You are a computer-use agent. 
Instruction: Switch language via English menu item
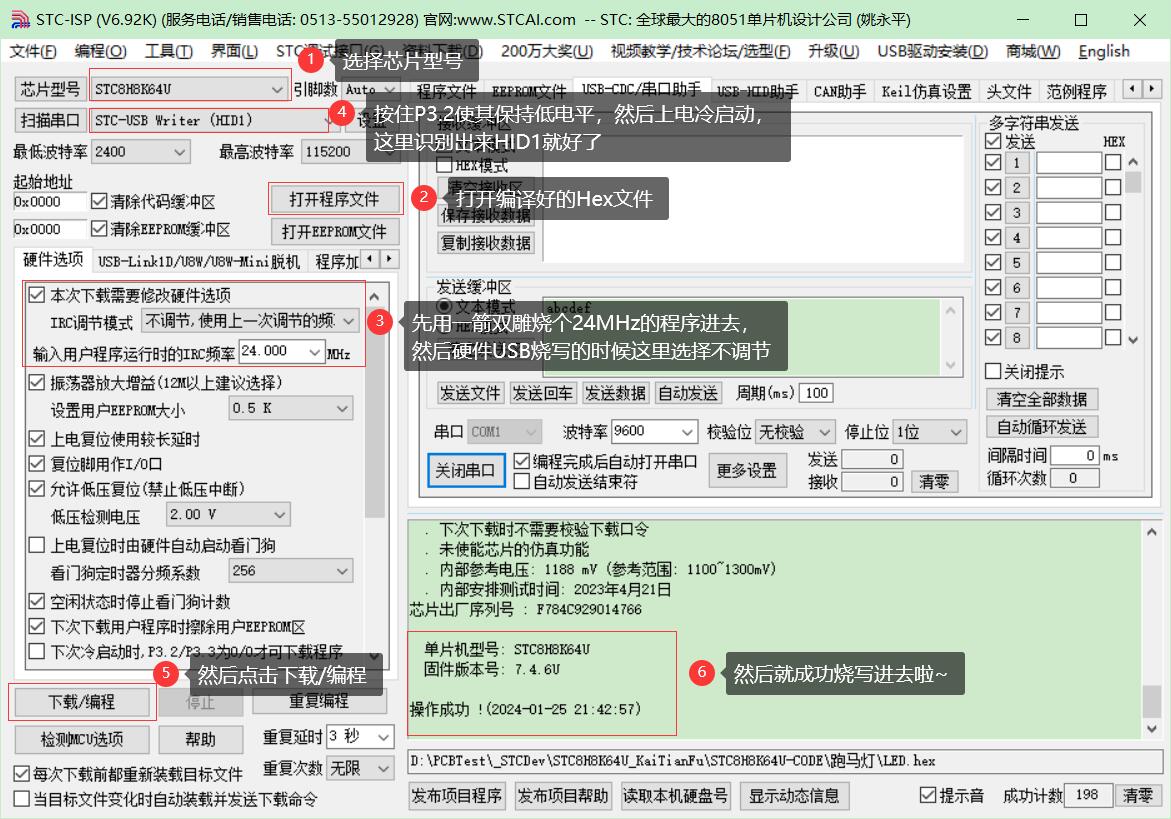point(1104,51)
